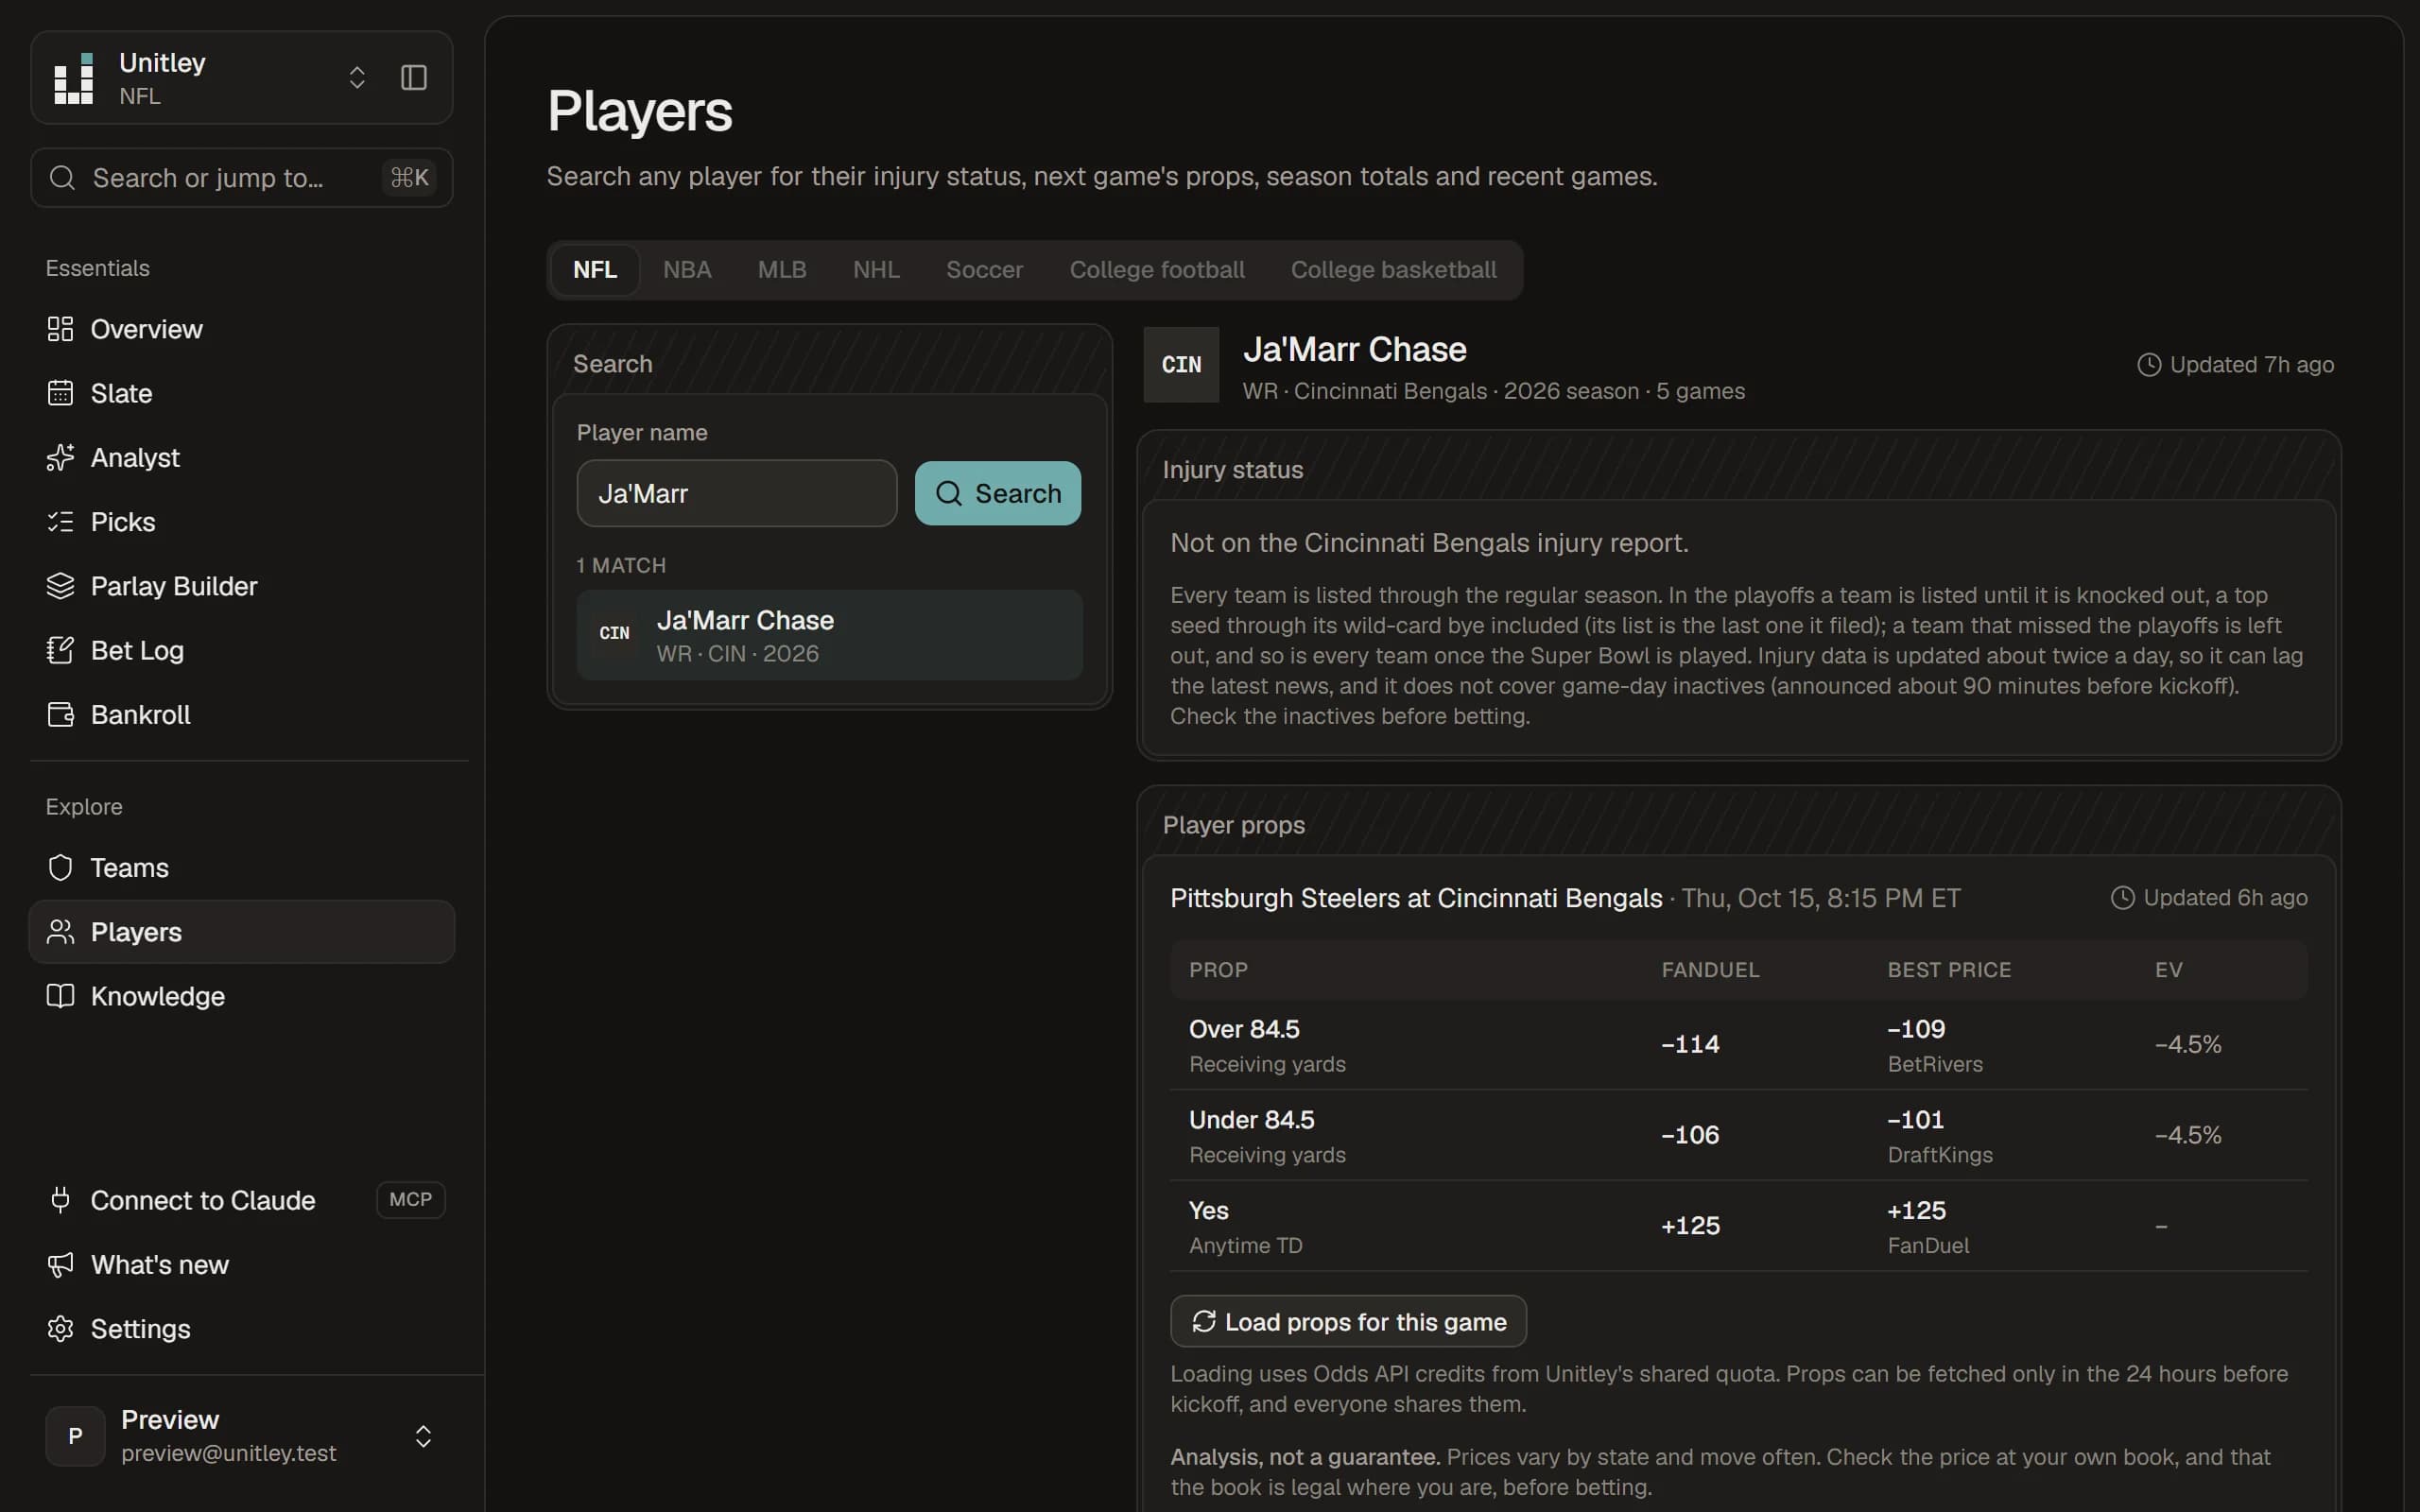
Task: Click the Parlay Builder layers icon
Action: click(x=61, y=586)
